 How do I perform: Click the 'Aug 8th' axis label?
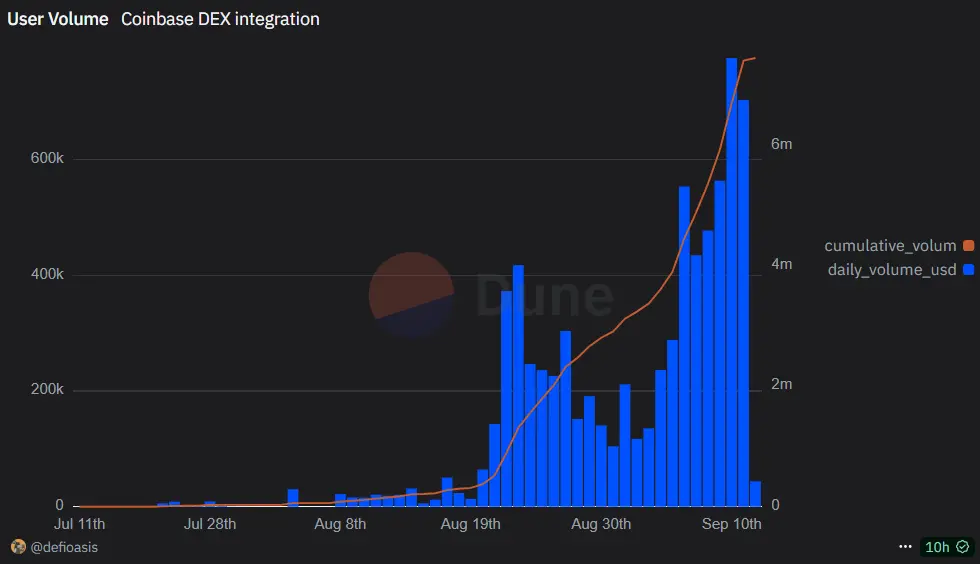340,524
